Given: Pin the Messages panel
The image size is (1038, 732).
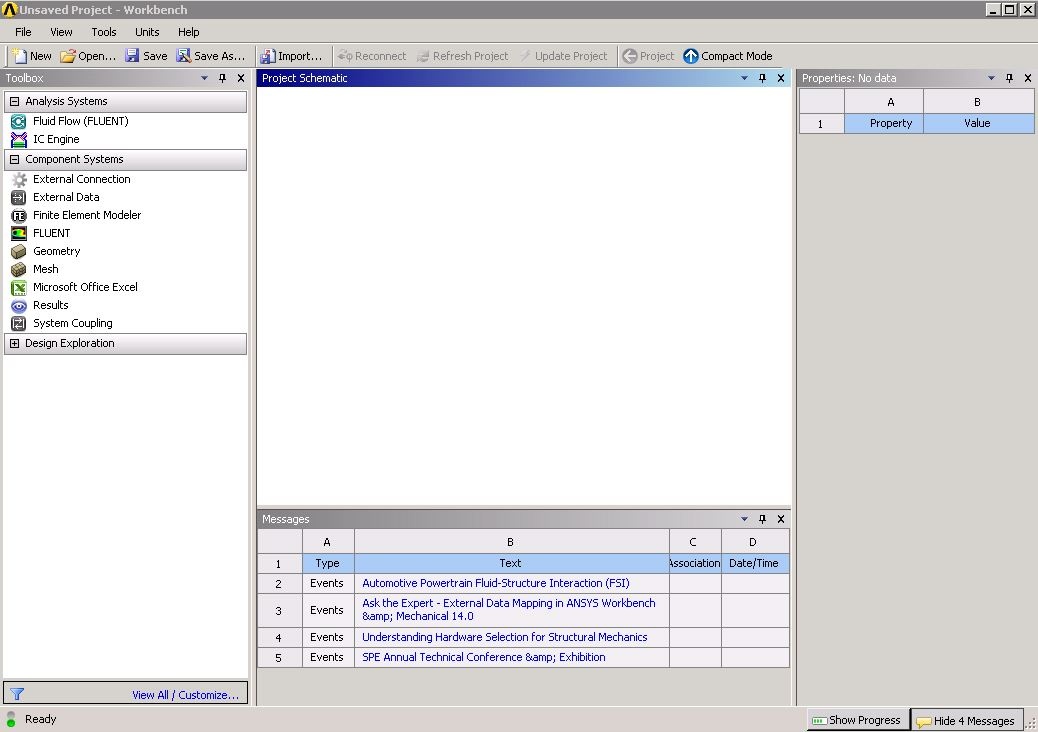Looking at the screenshot, I should [x=762, y=519].
